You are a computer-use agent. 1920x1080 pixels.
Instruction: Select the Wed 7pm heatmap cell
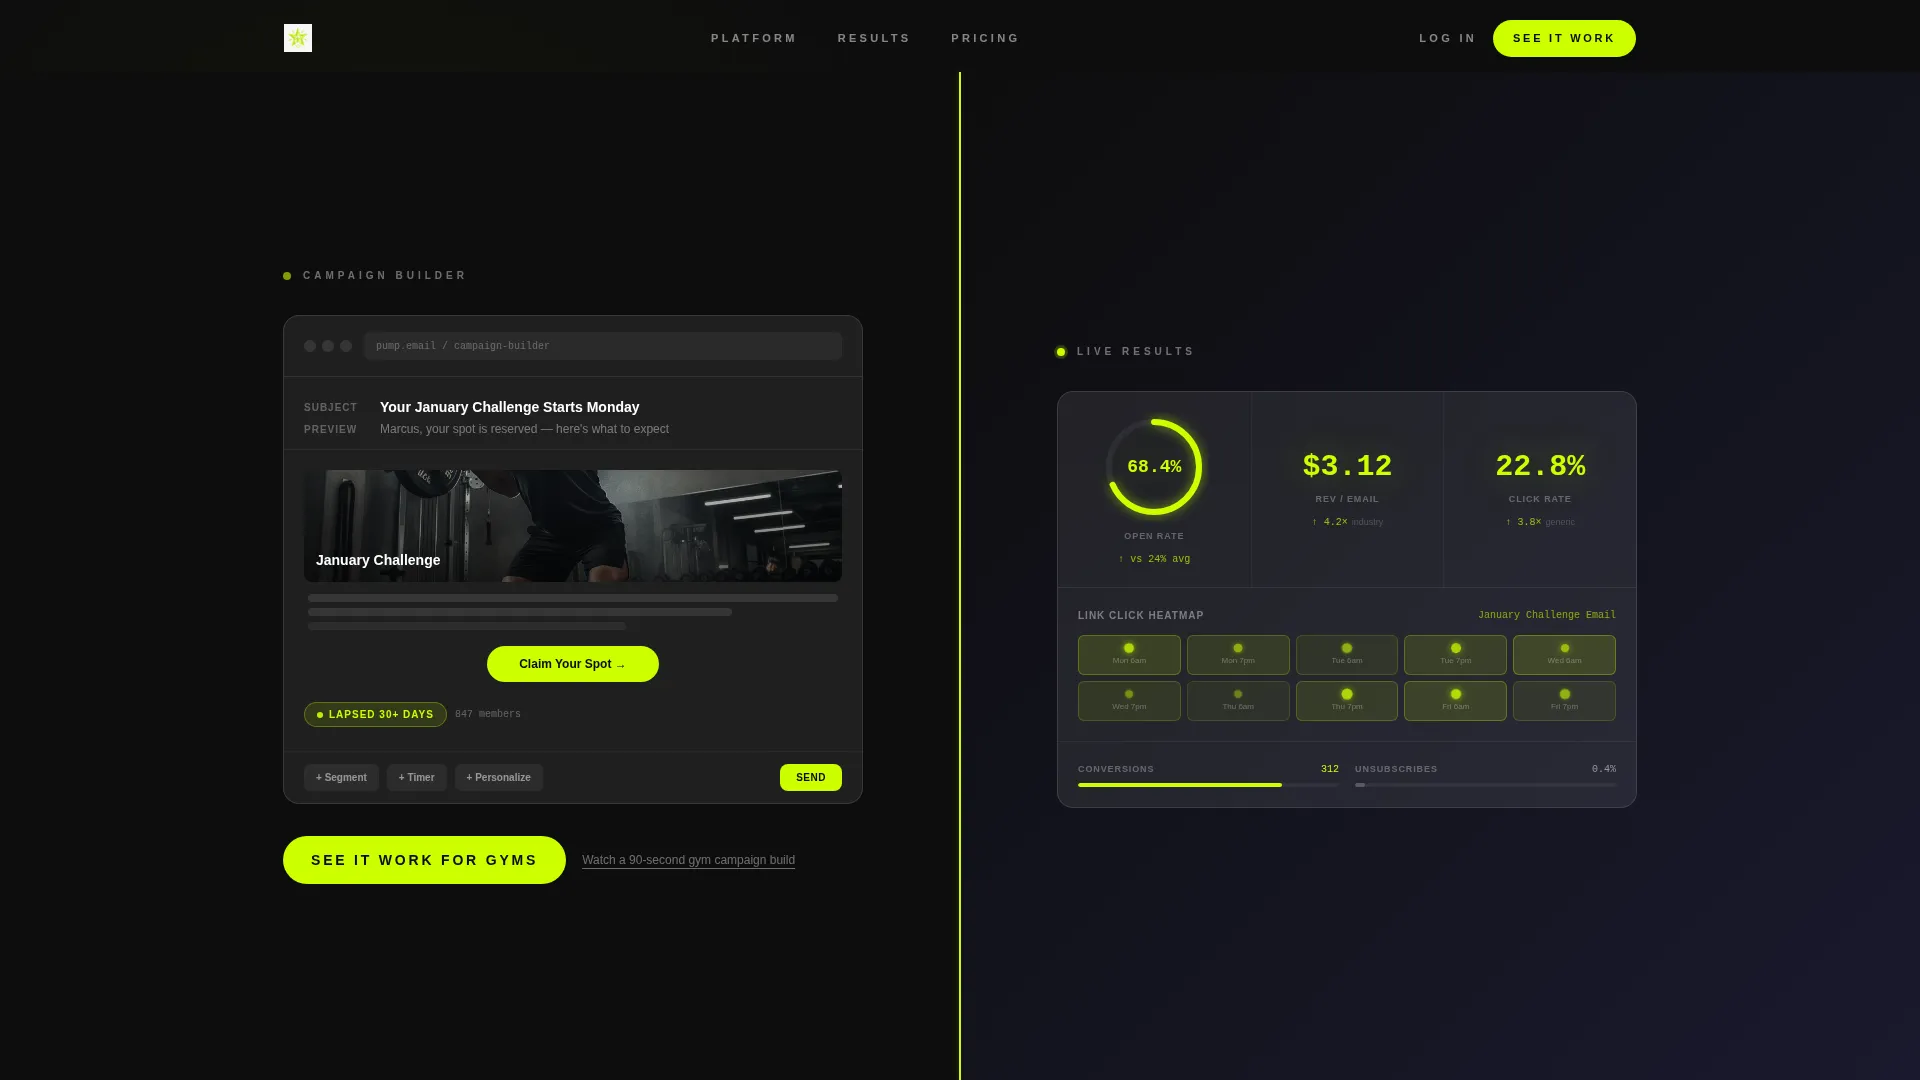1129,701
